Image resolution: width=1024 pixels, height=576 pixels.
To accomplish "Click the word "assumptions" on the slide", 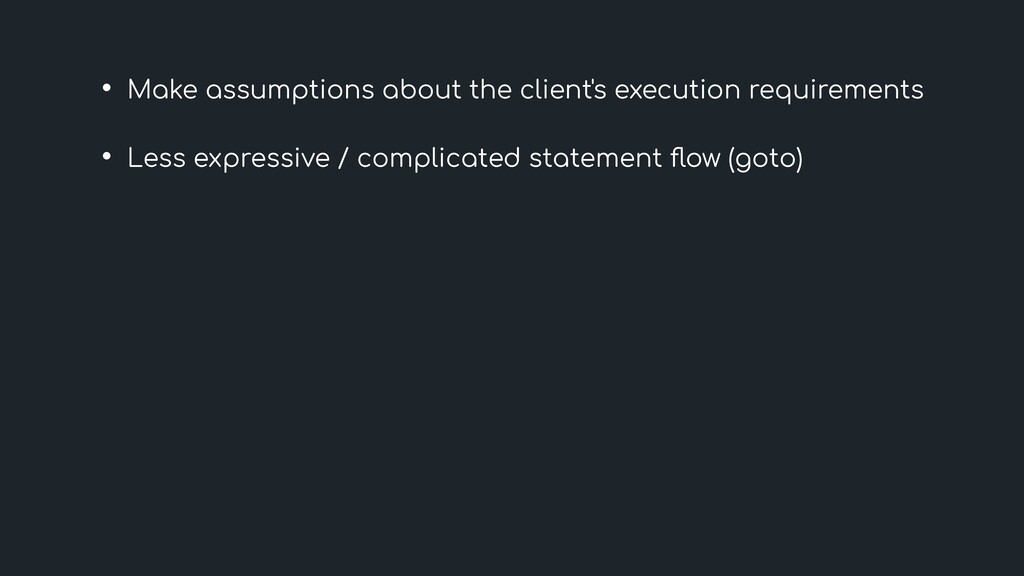I will 290,91.
